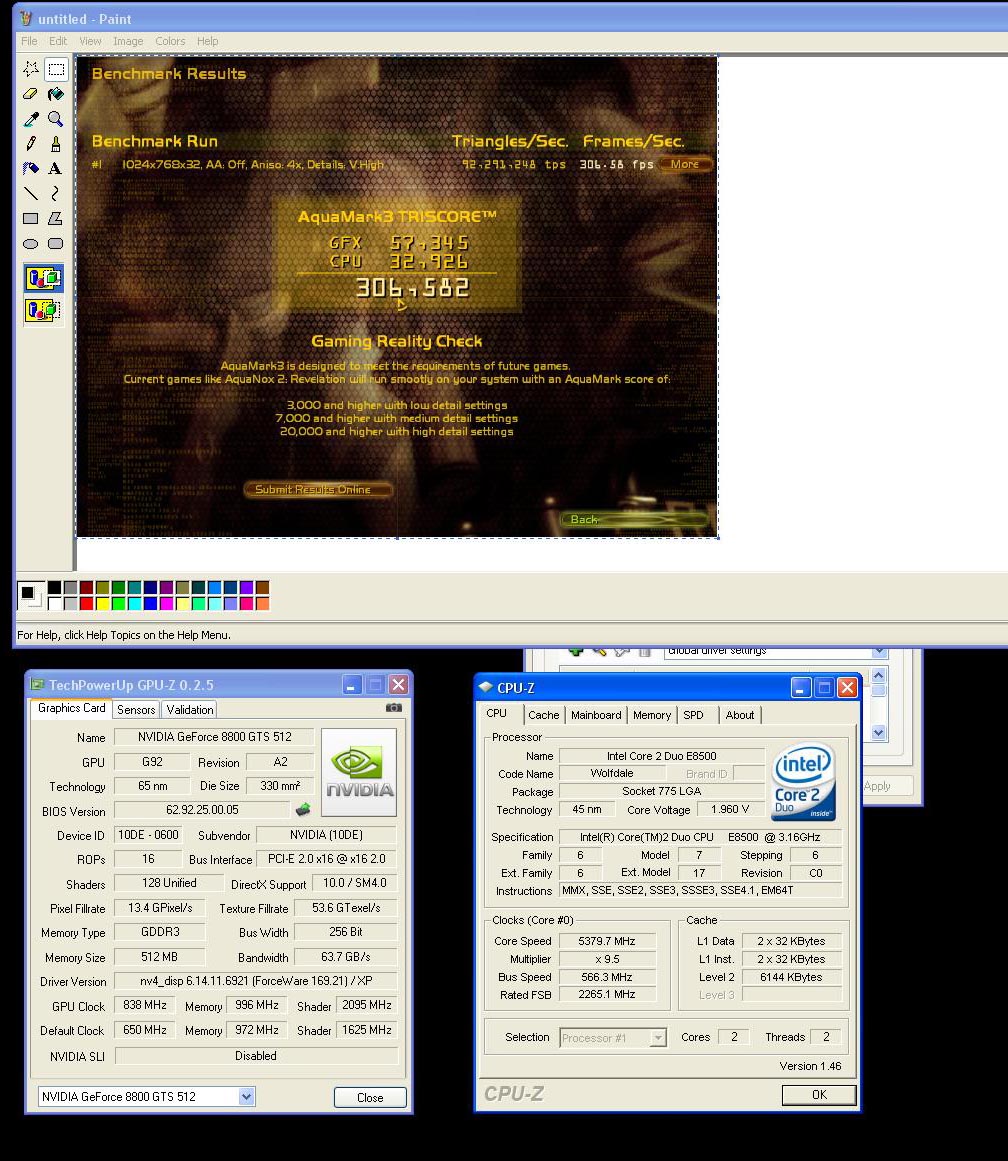Choose the transparent selection option in toolbox
This screenshot has width=1008, height=1161.
[x=44, y=310]
